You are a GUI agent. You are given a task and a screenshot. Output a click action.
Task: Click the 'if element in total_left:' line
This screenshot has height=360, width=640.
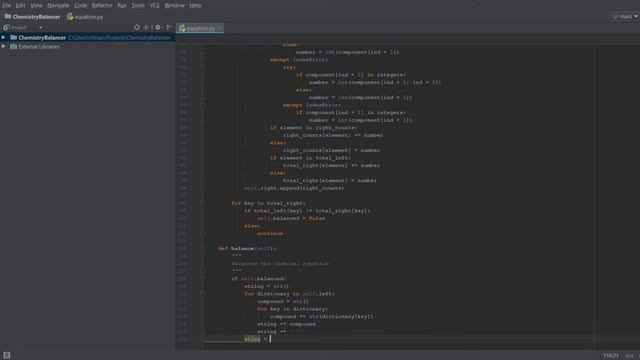310,158
